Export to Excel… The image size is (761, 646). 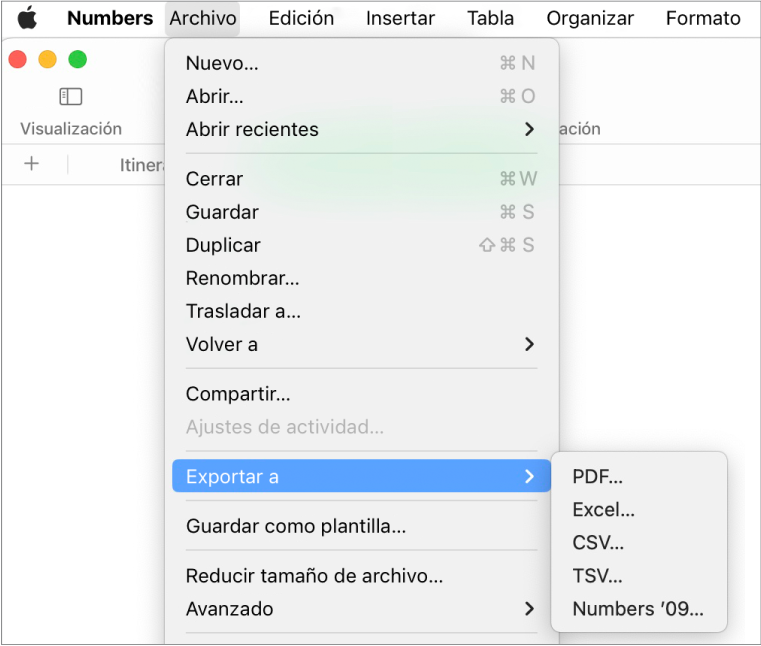639,509
